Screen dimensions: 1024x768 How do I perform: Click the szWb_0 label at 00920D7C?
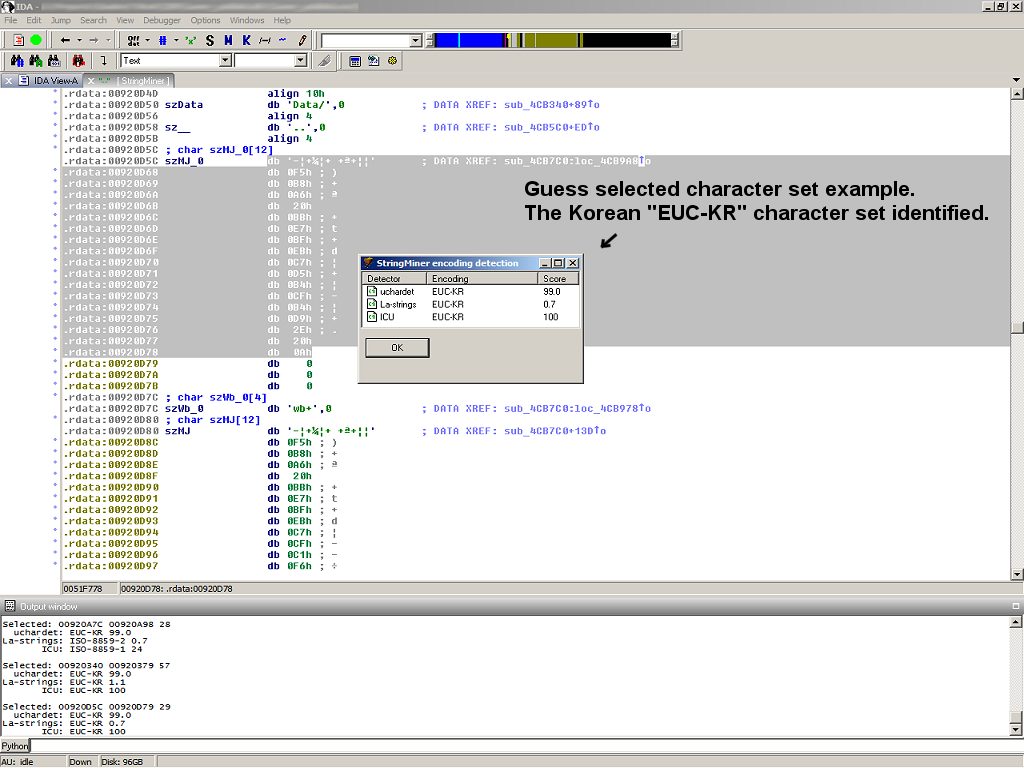tap(184, 409)
